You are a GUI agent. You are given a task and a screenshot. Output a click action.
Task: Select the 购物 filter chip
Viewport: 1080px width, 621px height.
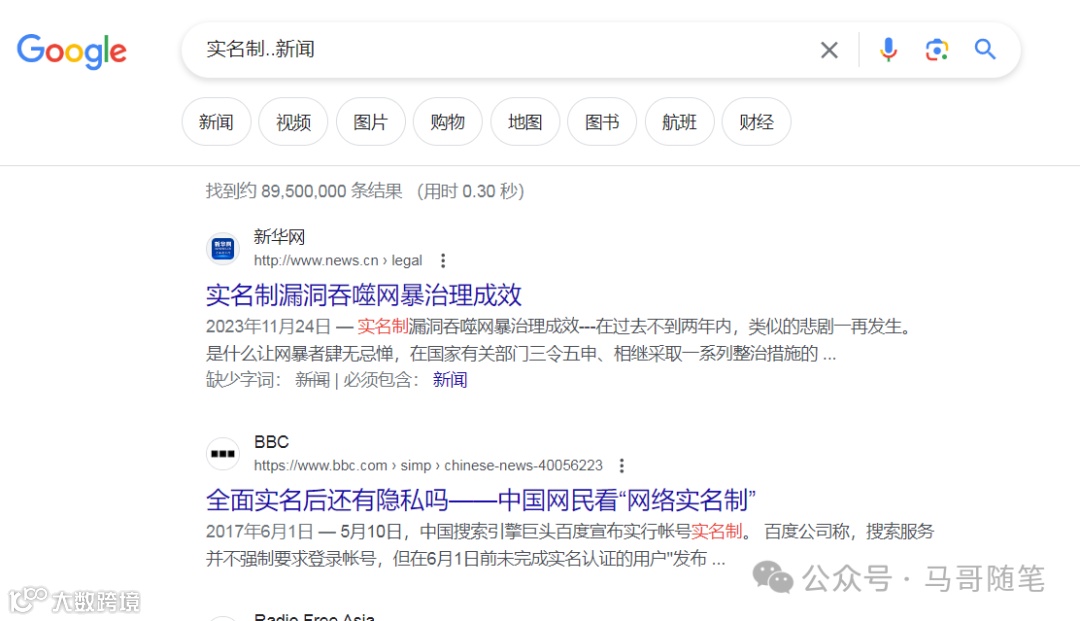pos(448,122)
